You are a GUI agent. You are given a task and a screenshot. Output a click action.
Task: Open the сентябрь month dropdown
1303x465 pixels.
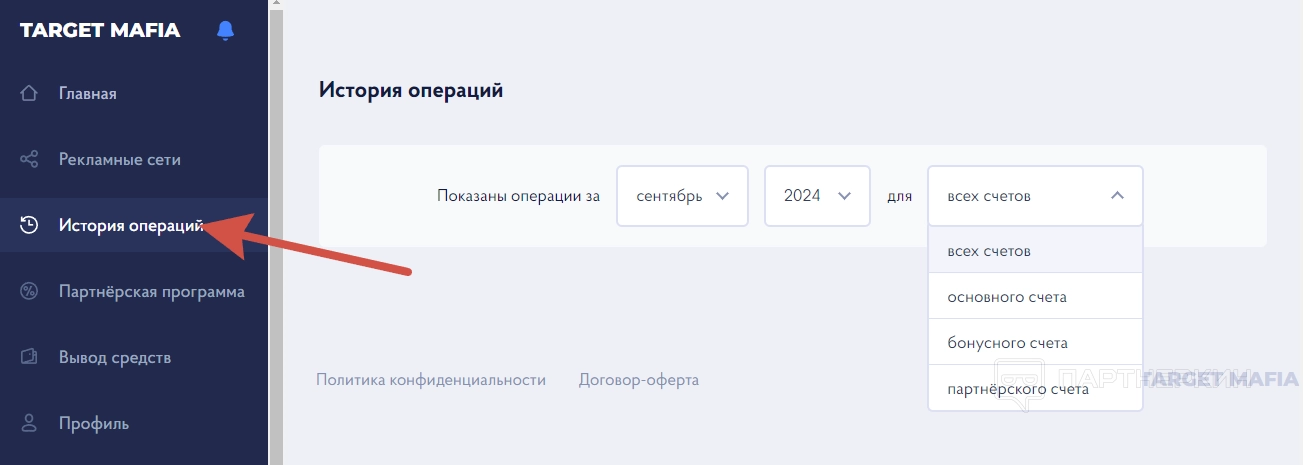point(682,196)
